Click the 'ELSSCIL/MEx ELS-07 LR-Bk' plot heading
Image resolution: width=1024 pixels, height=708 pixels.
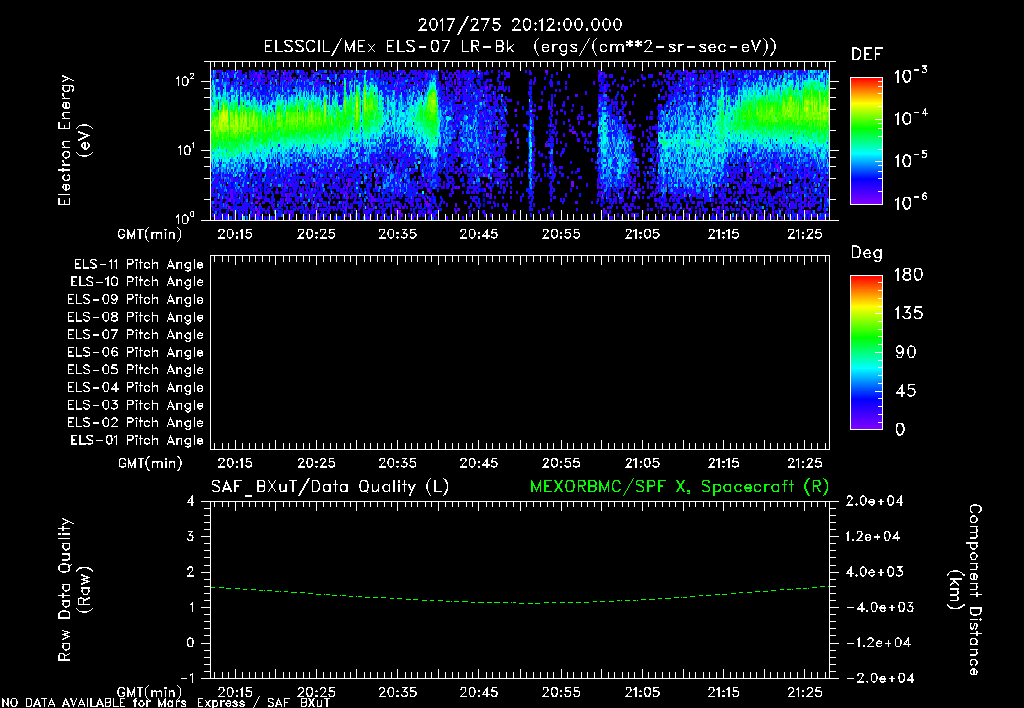pyautogui.click(x=389, y=47)
